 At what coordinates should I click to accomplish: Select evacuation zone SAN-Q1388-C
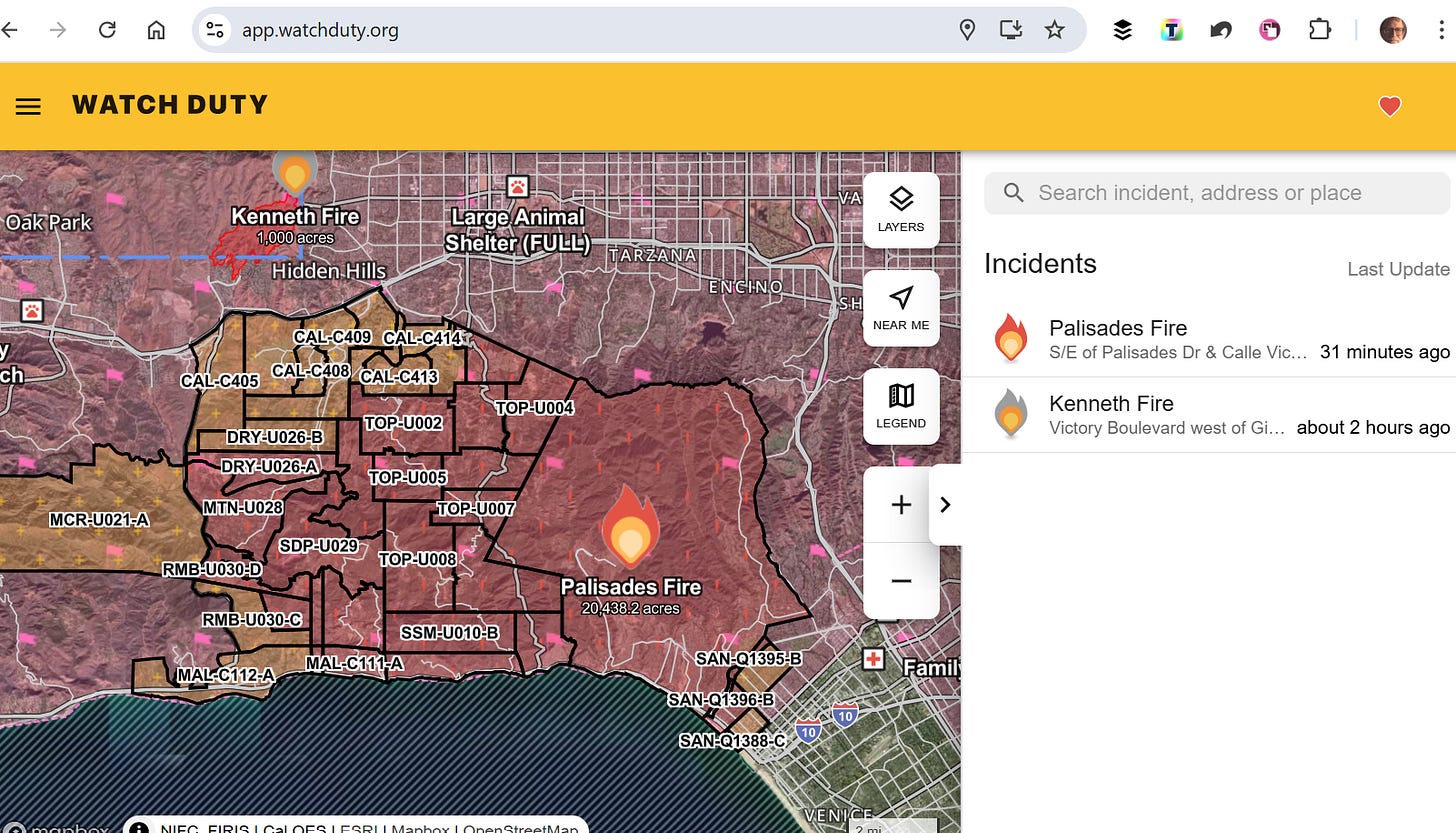[732, 741]
